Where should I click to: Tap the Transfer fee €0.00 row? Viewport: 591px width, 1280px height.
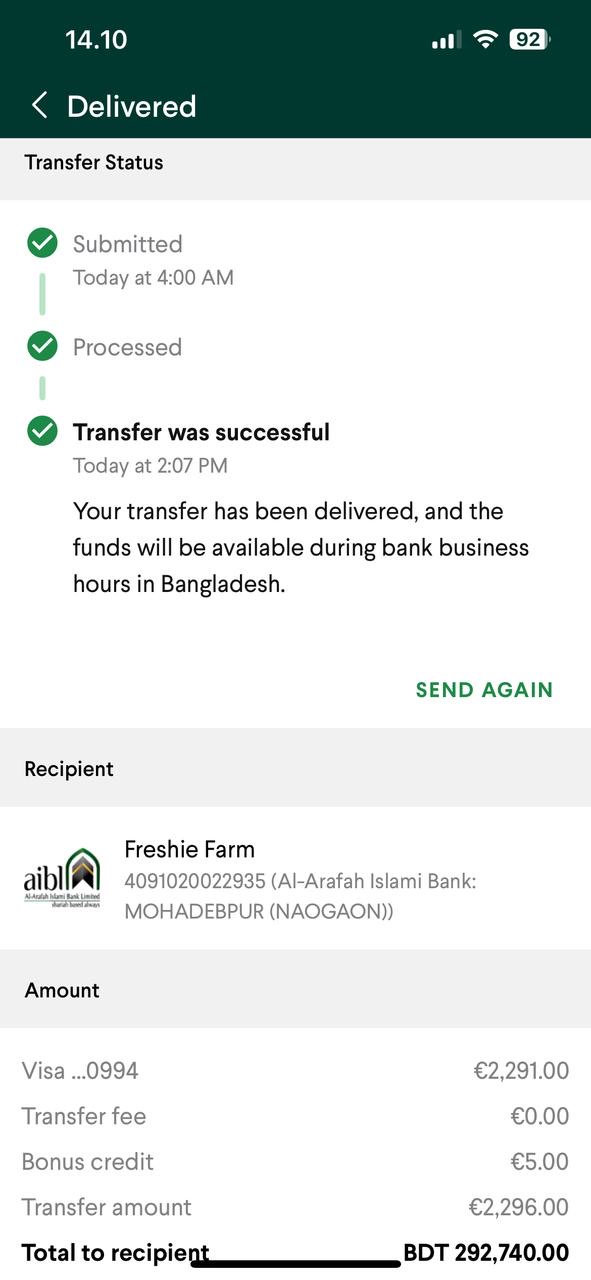[295, 1116]
